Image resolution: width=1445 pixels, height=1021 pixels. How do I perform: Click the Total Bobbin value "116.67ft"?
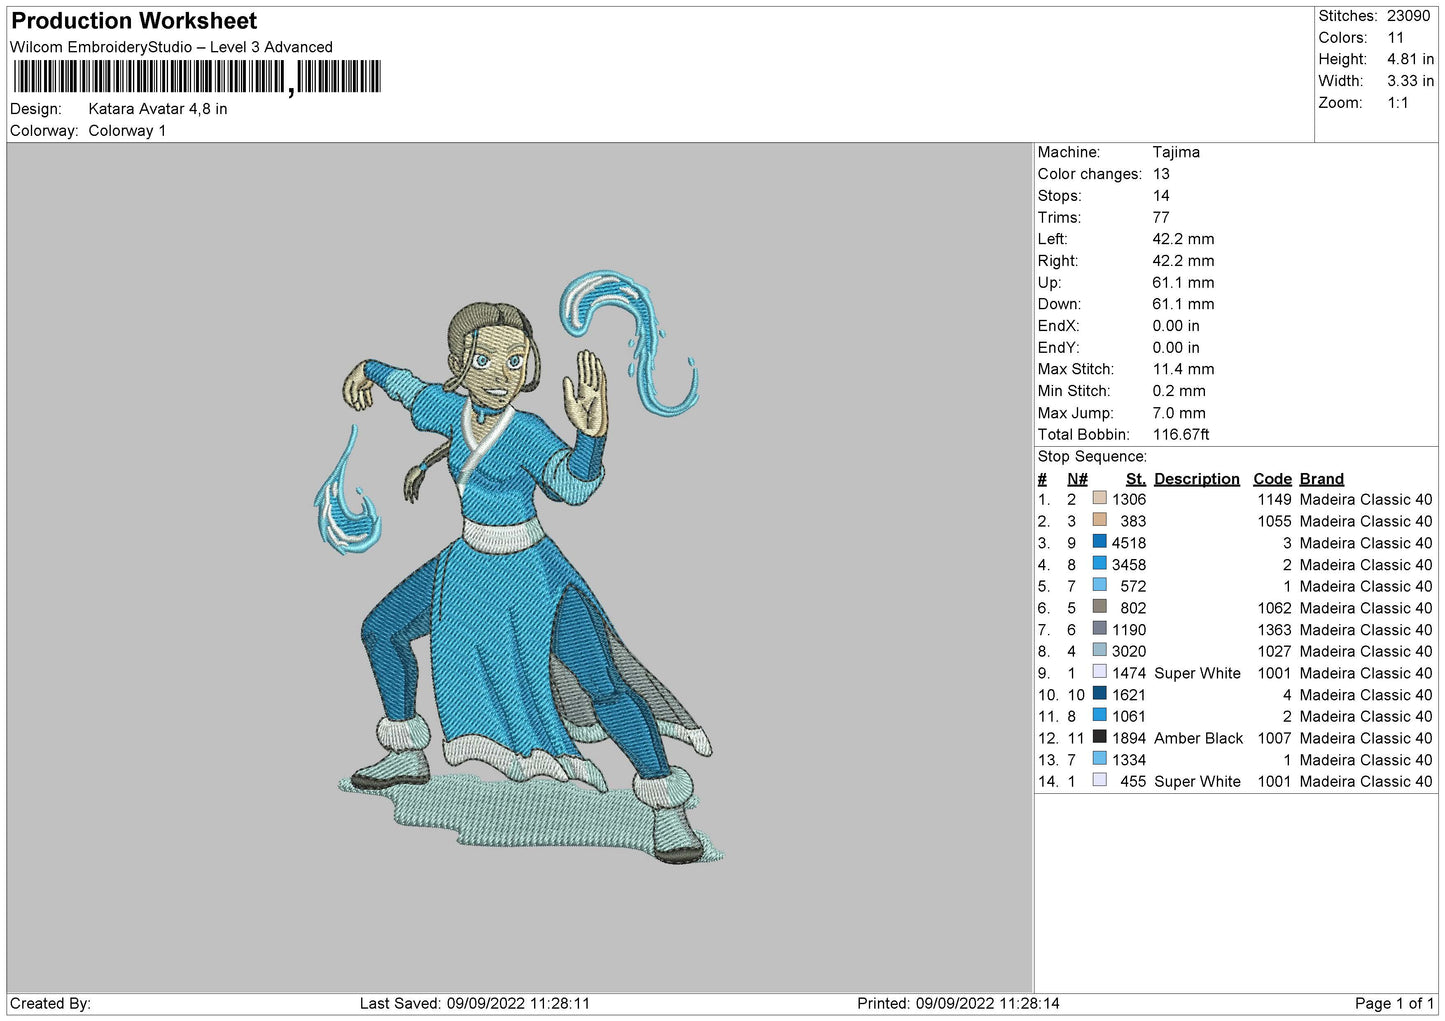(x=1181, y=435)
